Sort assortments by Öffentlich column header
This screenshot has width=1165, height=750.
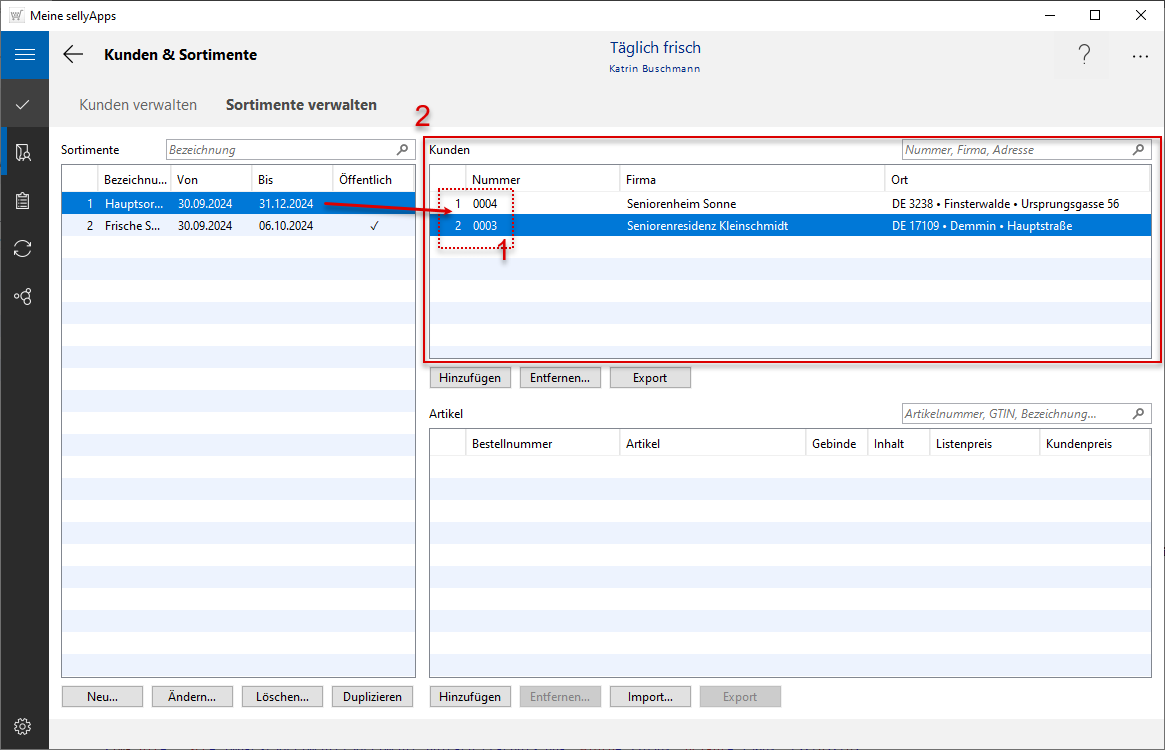pyautogui.click(x=365, y=180)
